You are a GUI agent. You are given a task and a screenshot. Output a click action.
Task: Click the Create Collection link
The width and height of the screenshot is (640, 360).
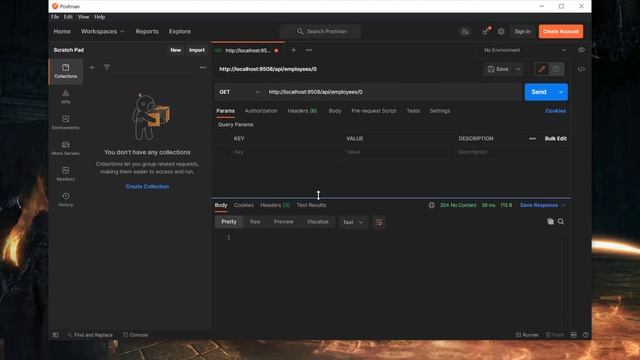[147, 186]
